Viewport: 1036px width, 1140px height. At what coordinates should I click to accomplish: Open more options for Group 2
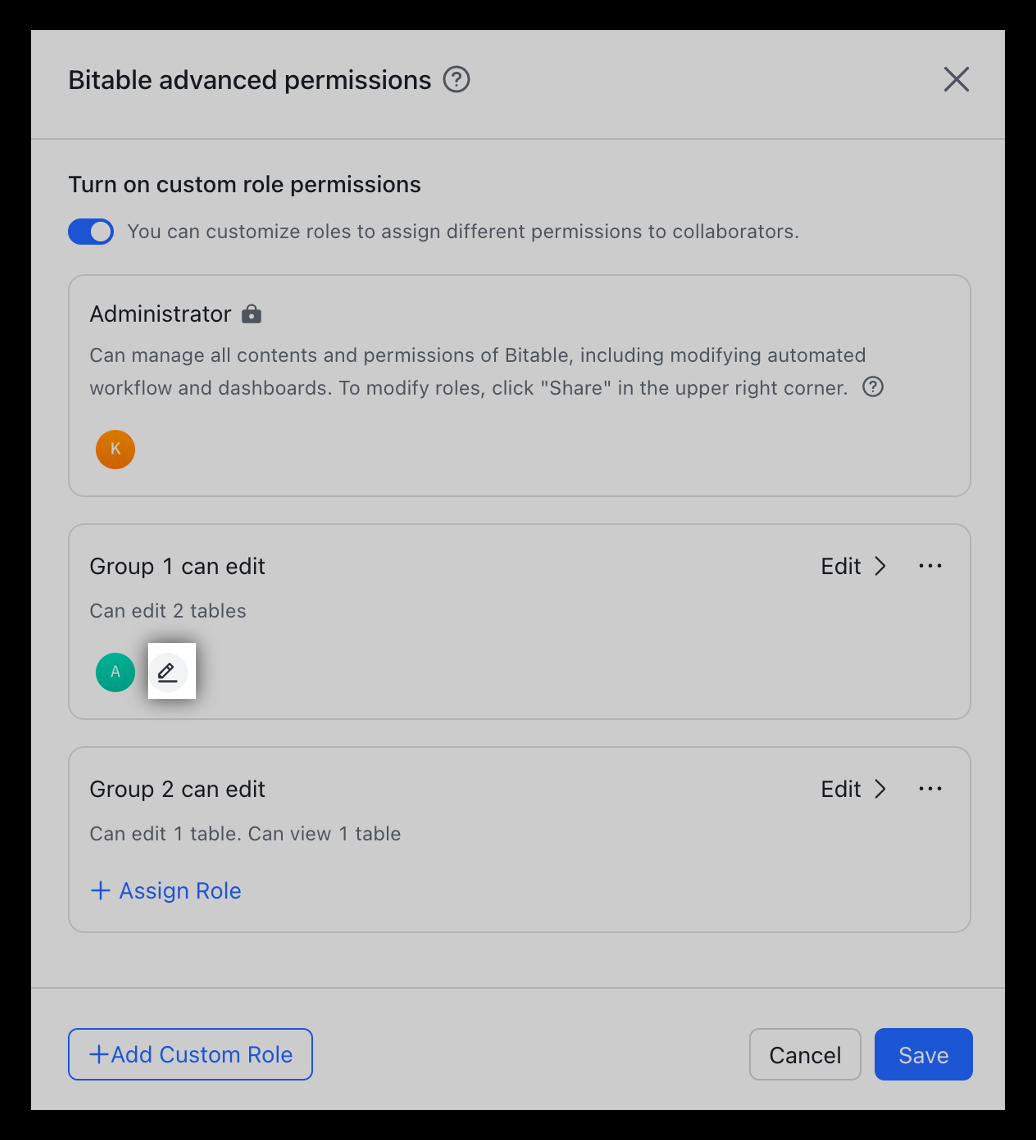930,789
